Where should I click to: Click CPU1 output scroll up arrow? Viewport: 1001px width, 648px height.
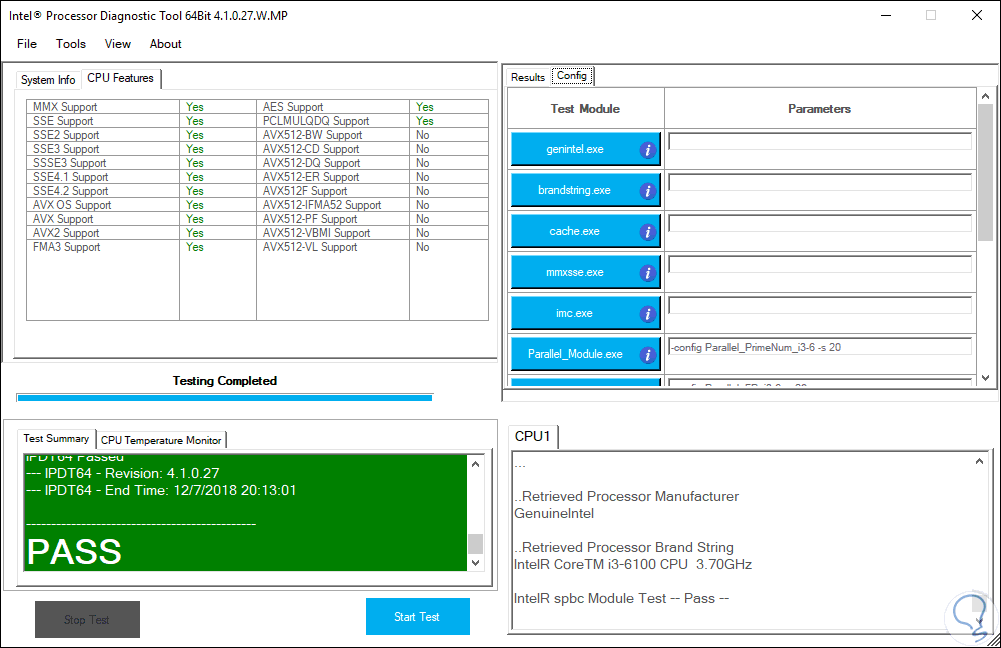pos(979,461)
